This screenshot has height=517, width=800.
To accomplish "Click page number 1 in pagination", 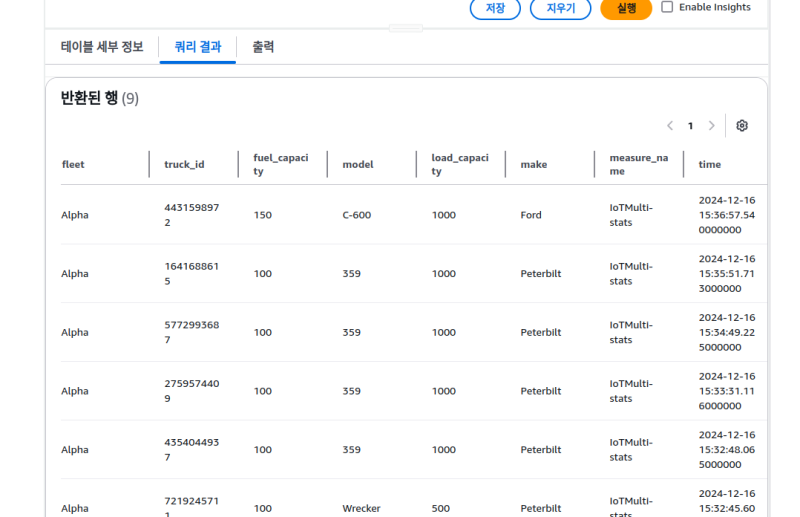I will (690, 126).
